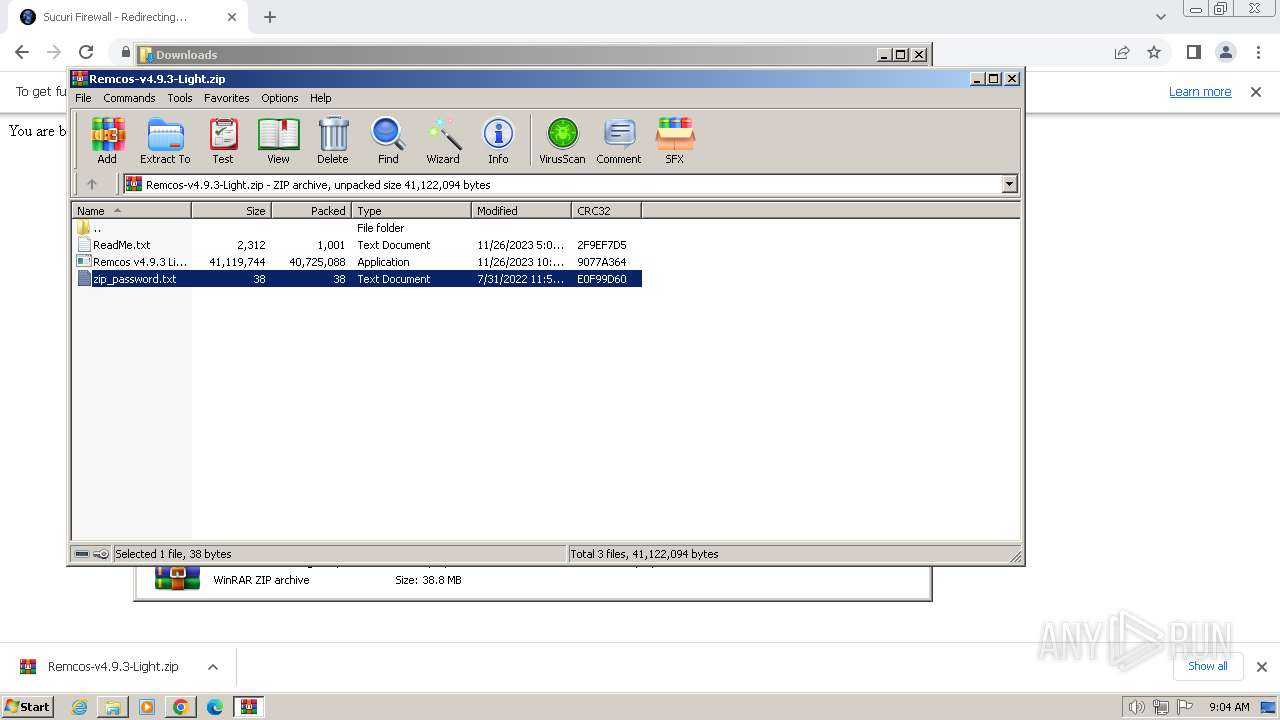This screenshot has width=1280, height=720.
Task: Expand download item options chevron
Action: point(212,667)
